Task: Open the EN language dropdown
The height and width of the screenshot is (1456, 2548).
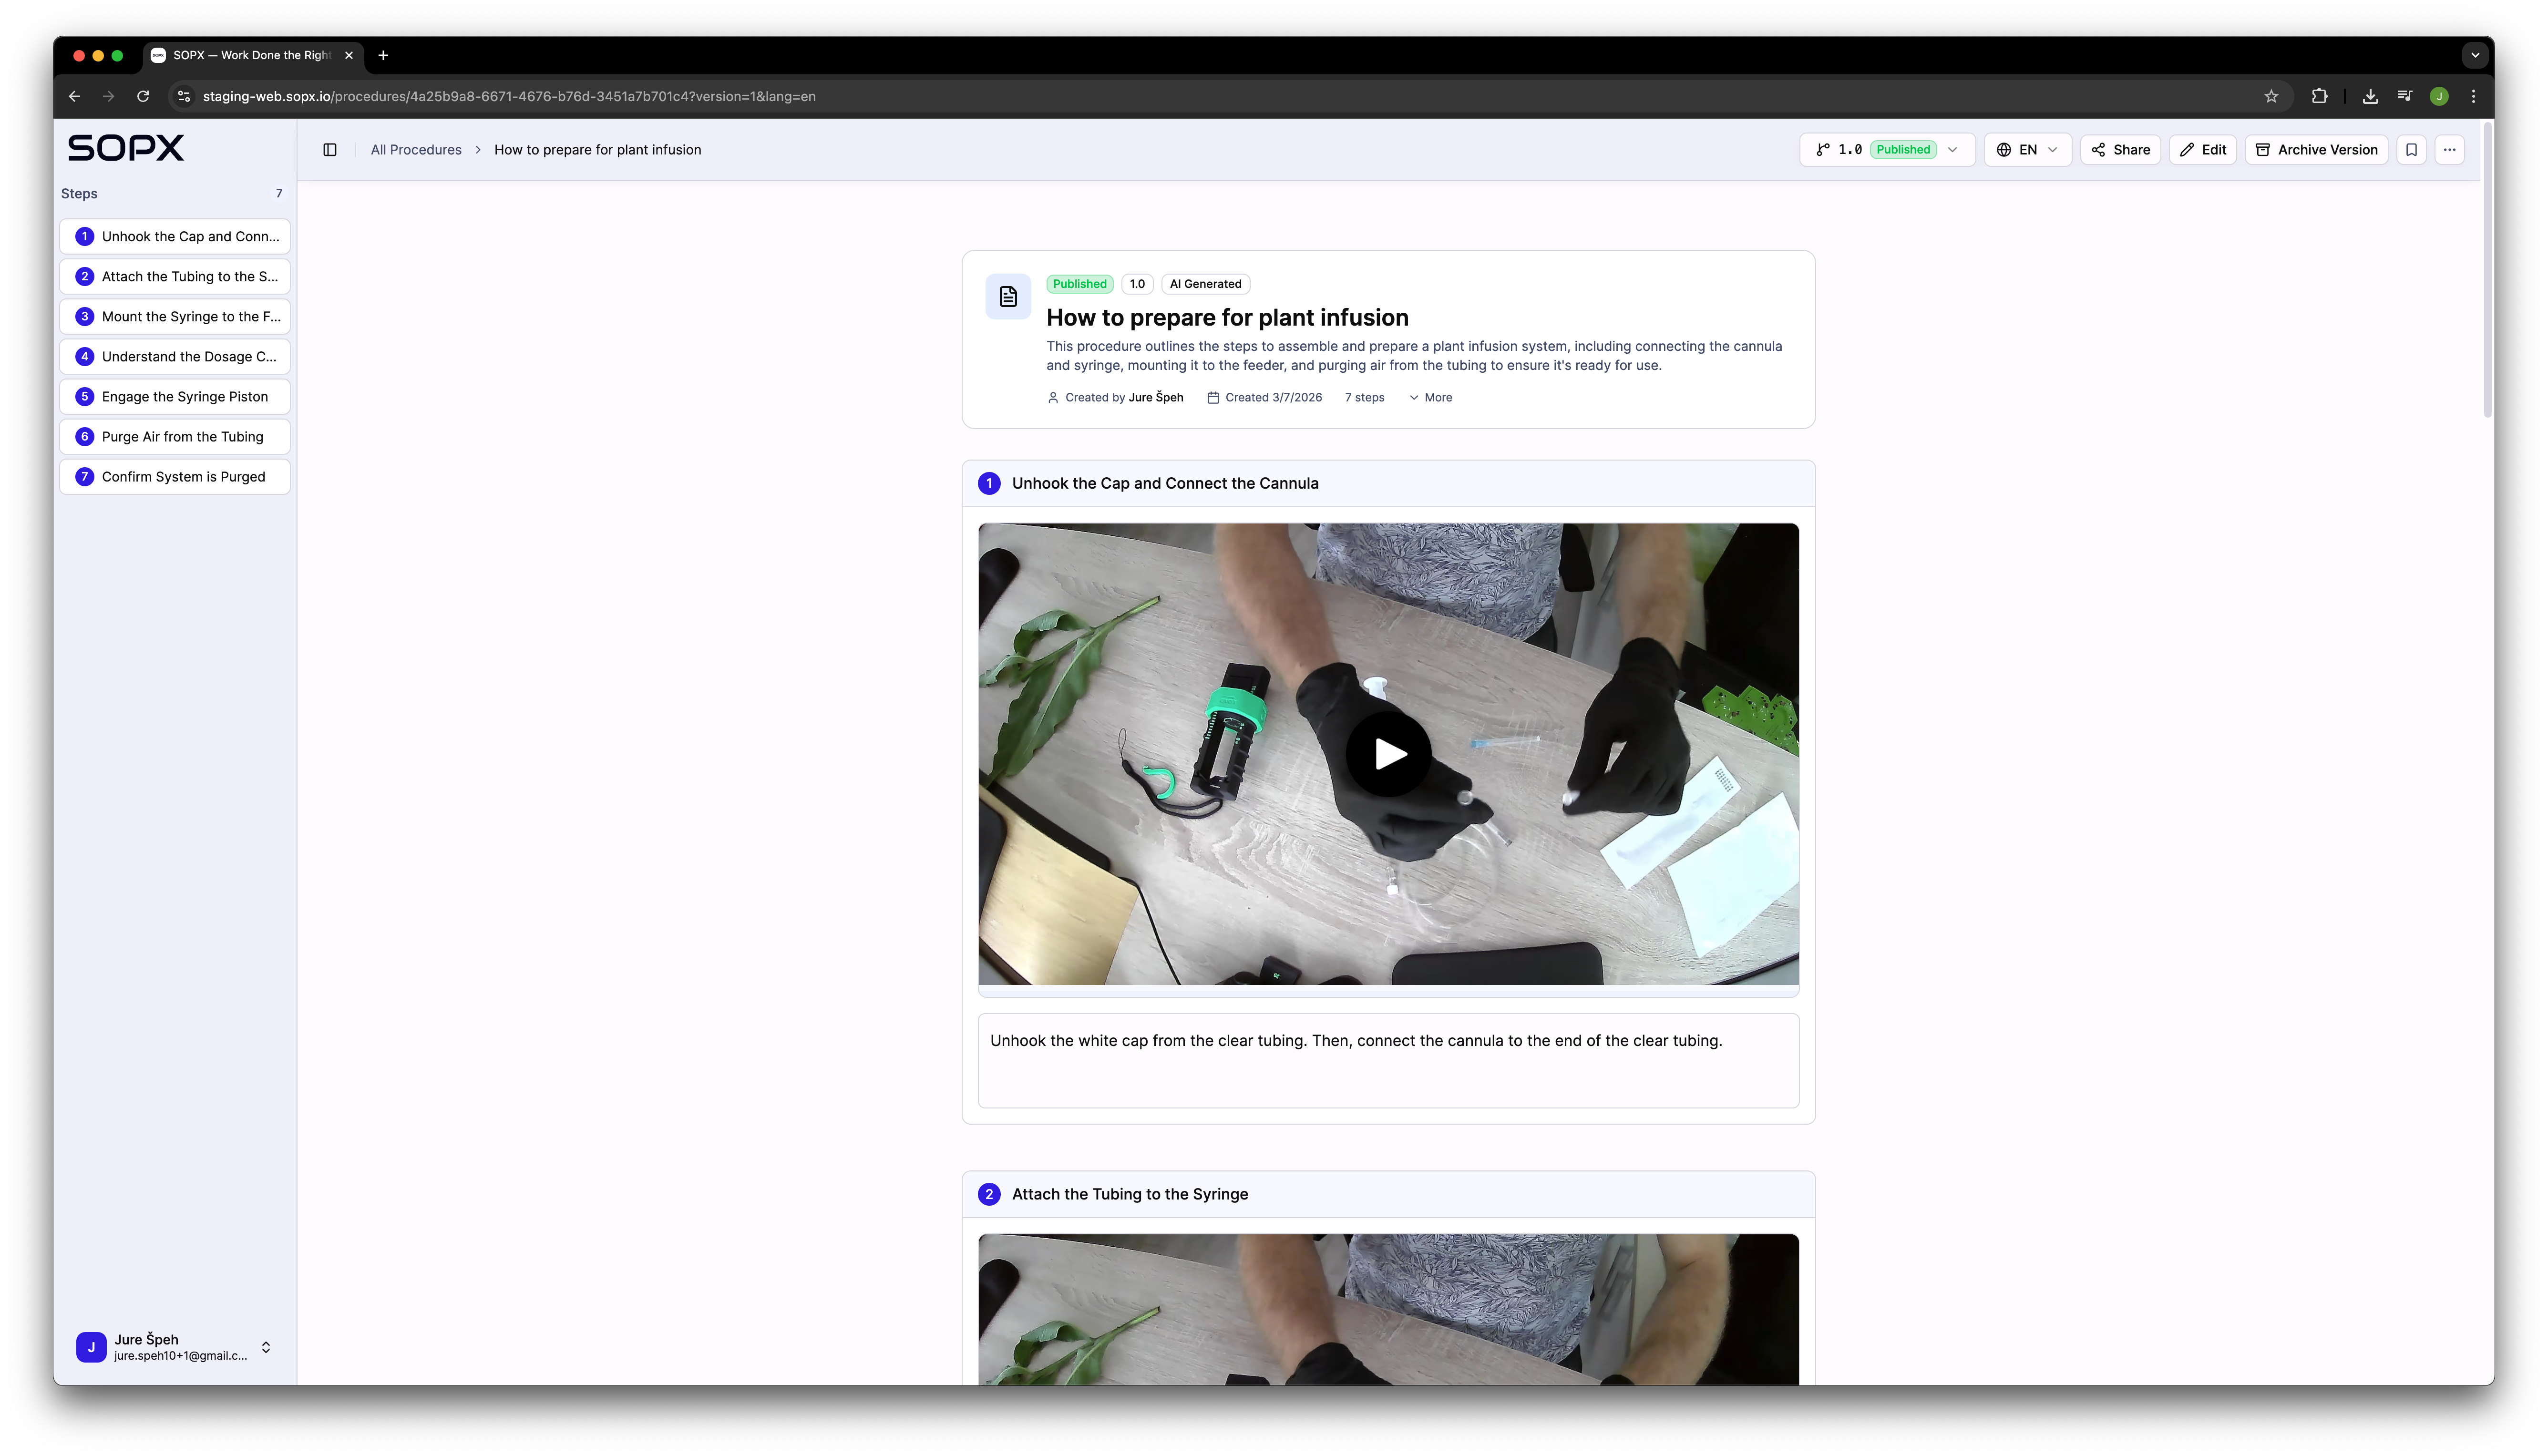Action: tap(2027, 150)
